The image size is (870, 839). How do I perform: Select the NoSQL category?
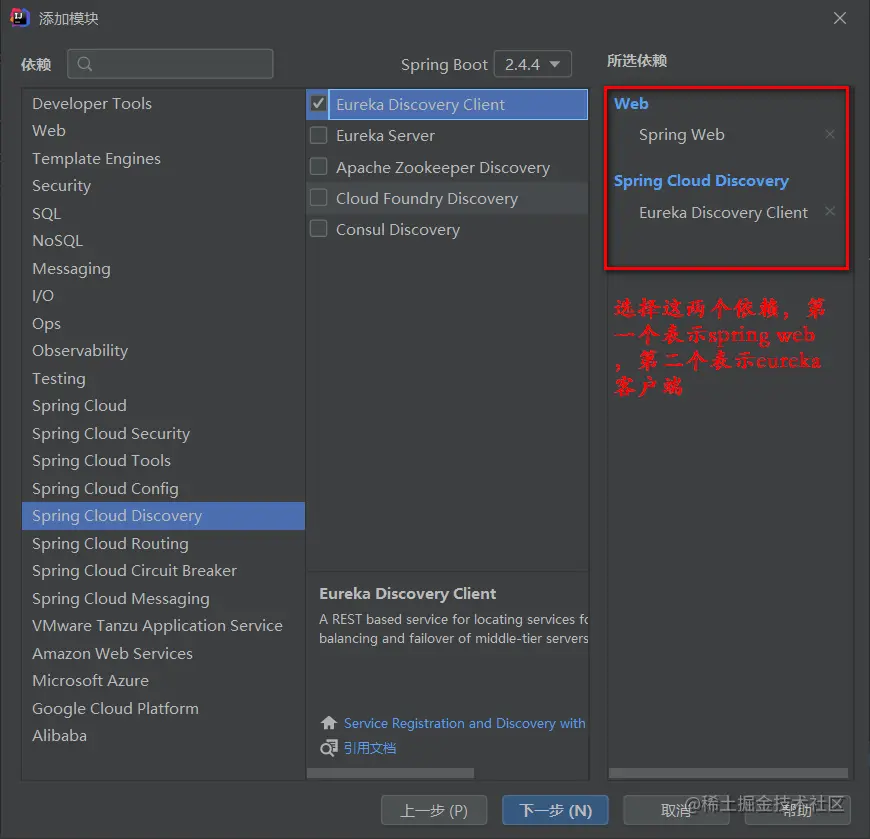163,240
